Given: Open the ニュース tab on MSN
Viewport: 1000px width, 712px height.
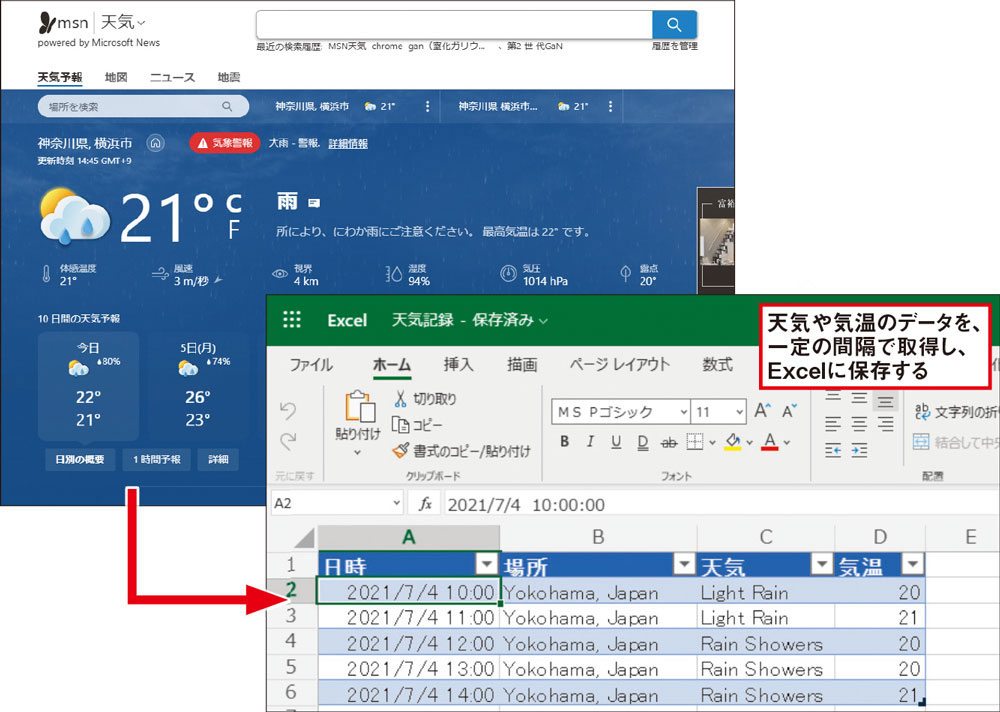Looking at the screenshot, I should click(x=172, y=77).
